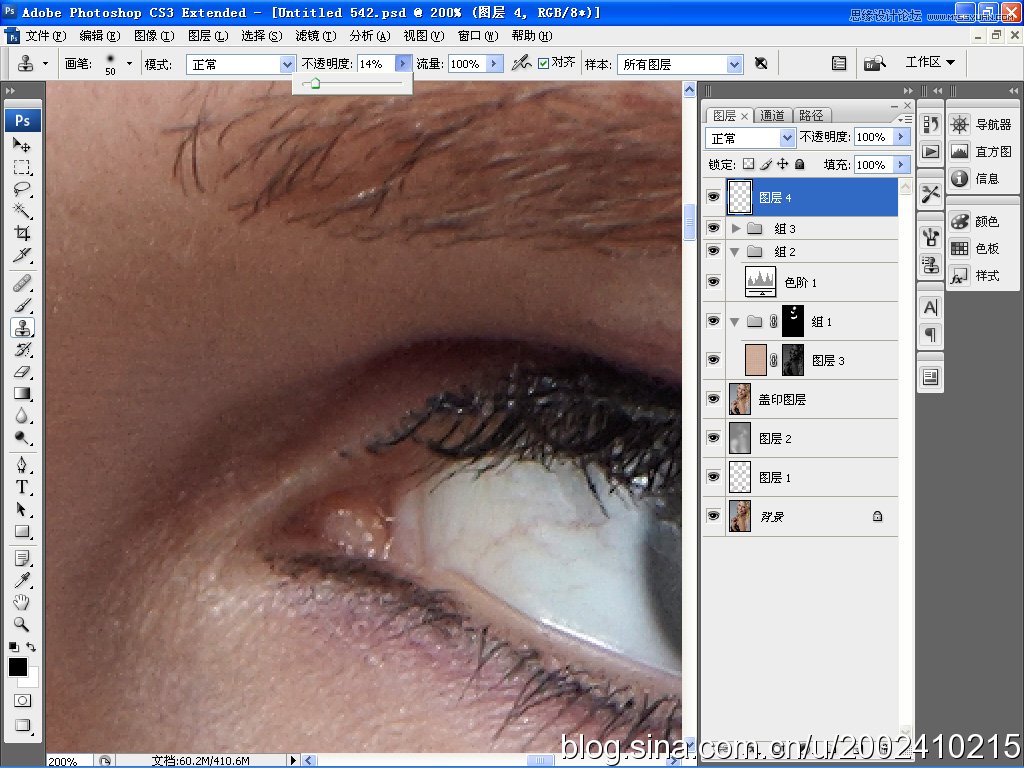Select the Zoom tool

[x=22, y=624]
